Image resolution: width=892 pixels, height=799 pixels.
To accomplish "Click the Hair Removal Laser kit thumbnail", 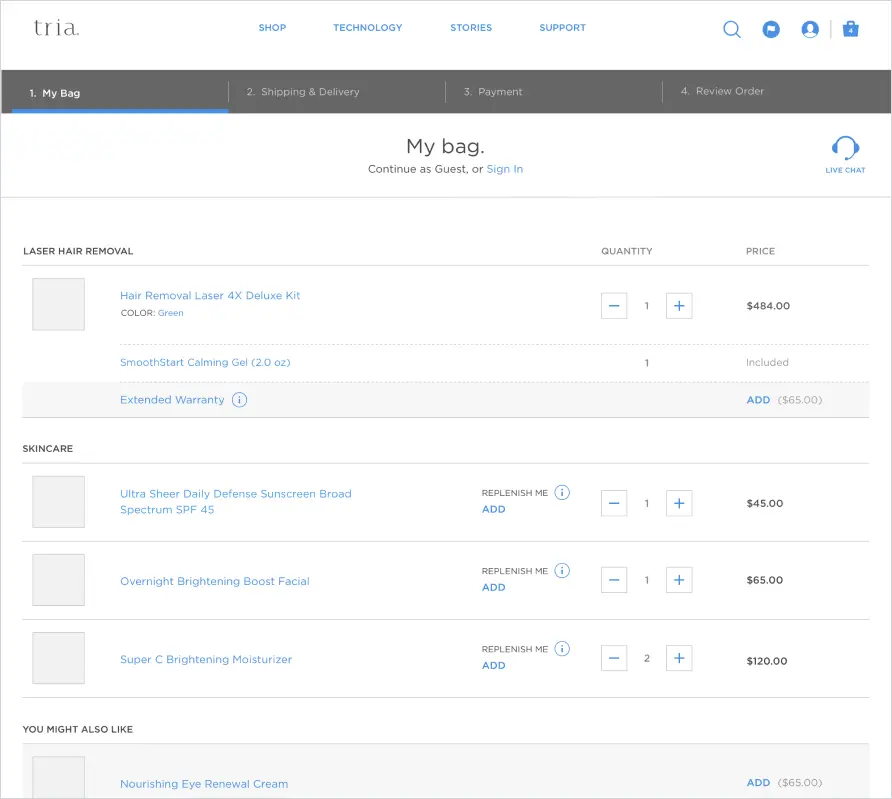I will 59,304.
